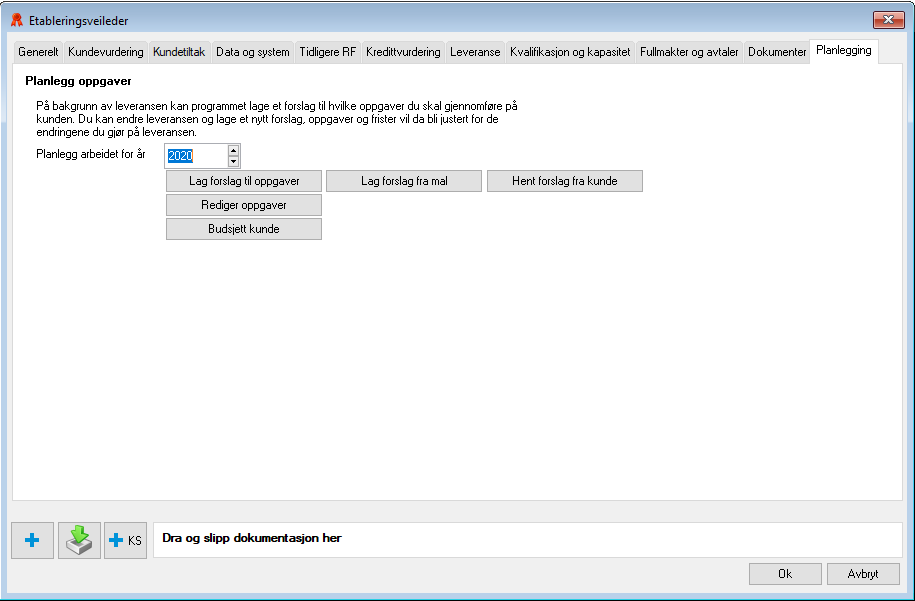Viewport: 915px width, 601px height.
Task: Click the Dra og slipp dokumentasjon drop area
Action: [x=528, y=540]
